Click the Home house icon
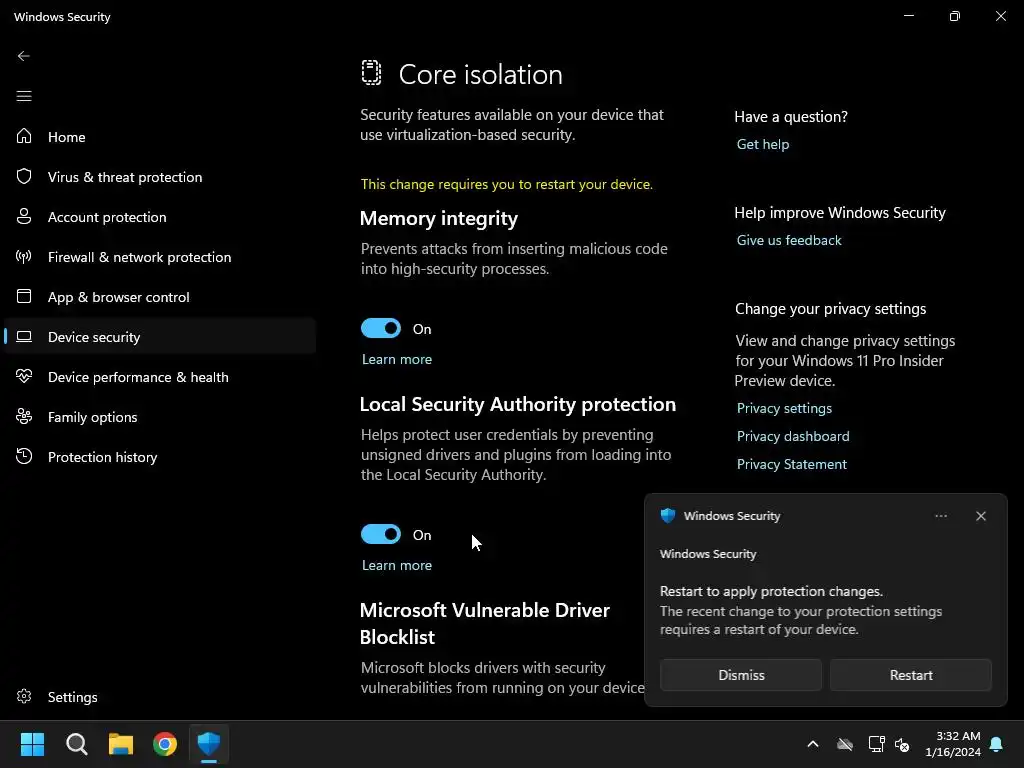This screenshot has width=1024, height=768. tap(24, 136)
